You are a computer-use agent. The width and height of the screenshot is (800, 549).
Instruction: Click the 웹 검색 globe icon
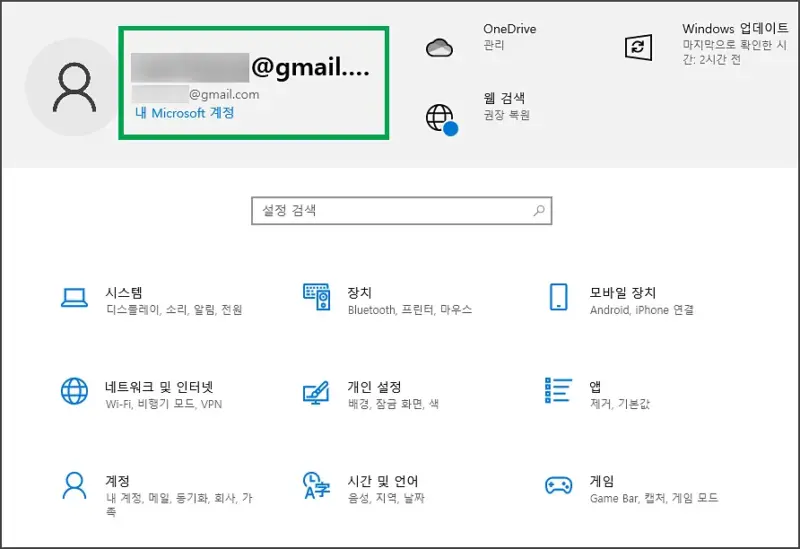click(x=441, y=119)
